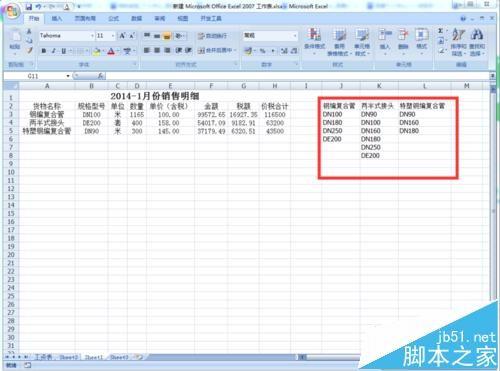Align cell text left
This screenshot has height=371, width=500.
[x=147, y=50]
